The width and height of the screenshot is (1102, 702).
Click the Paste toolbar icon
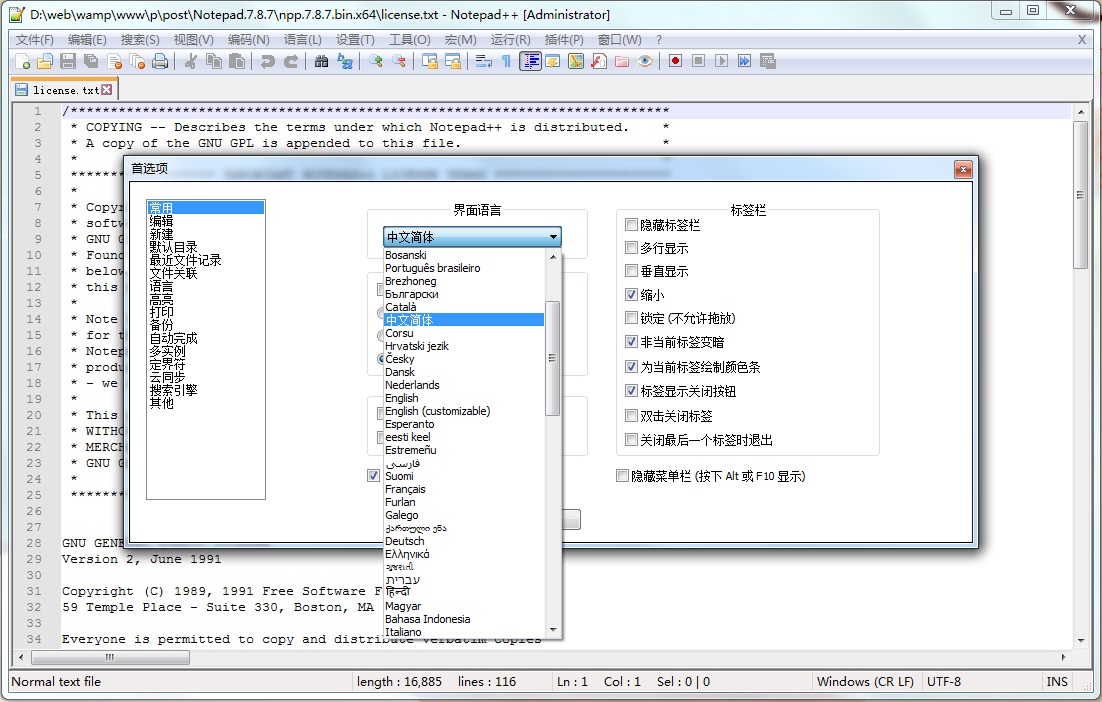coord(238,62)
